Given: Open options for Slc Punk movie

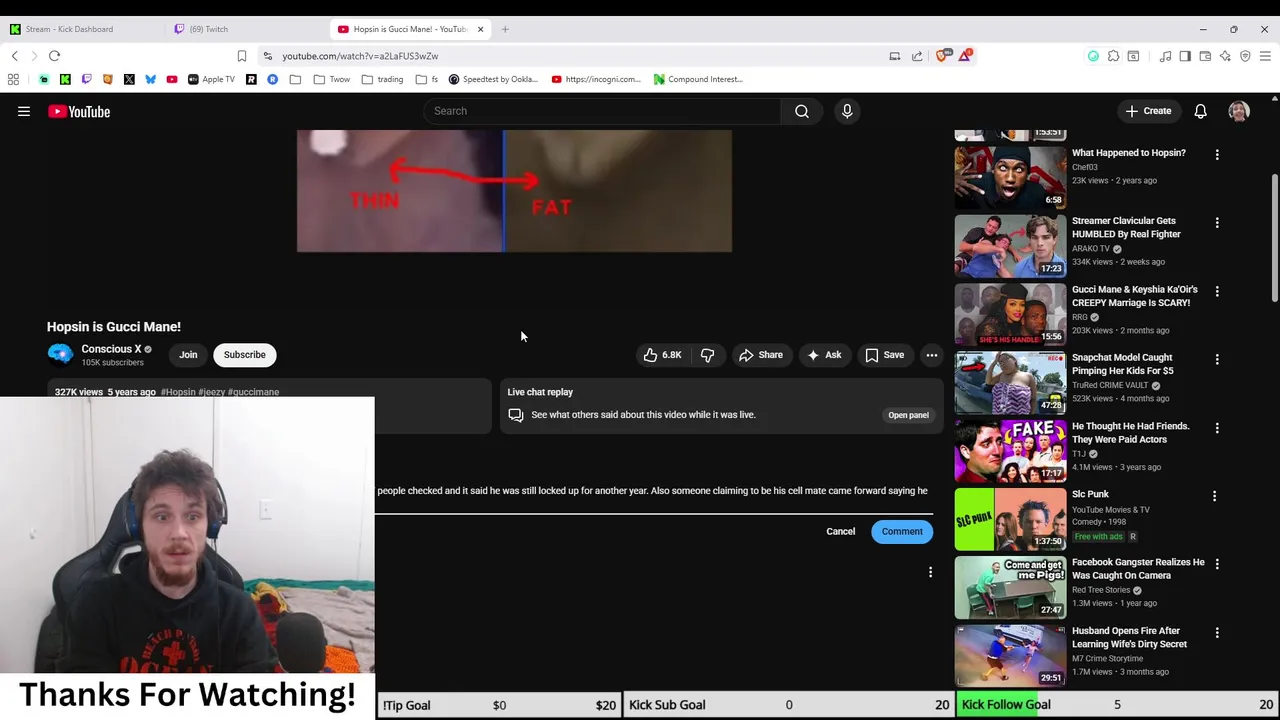Looking at the screenshot, I should (1214, 496).
